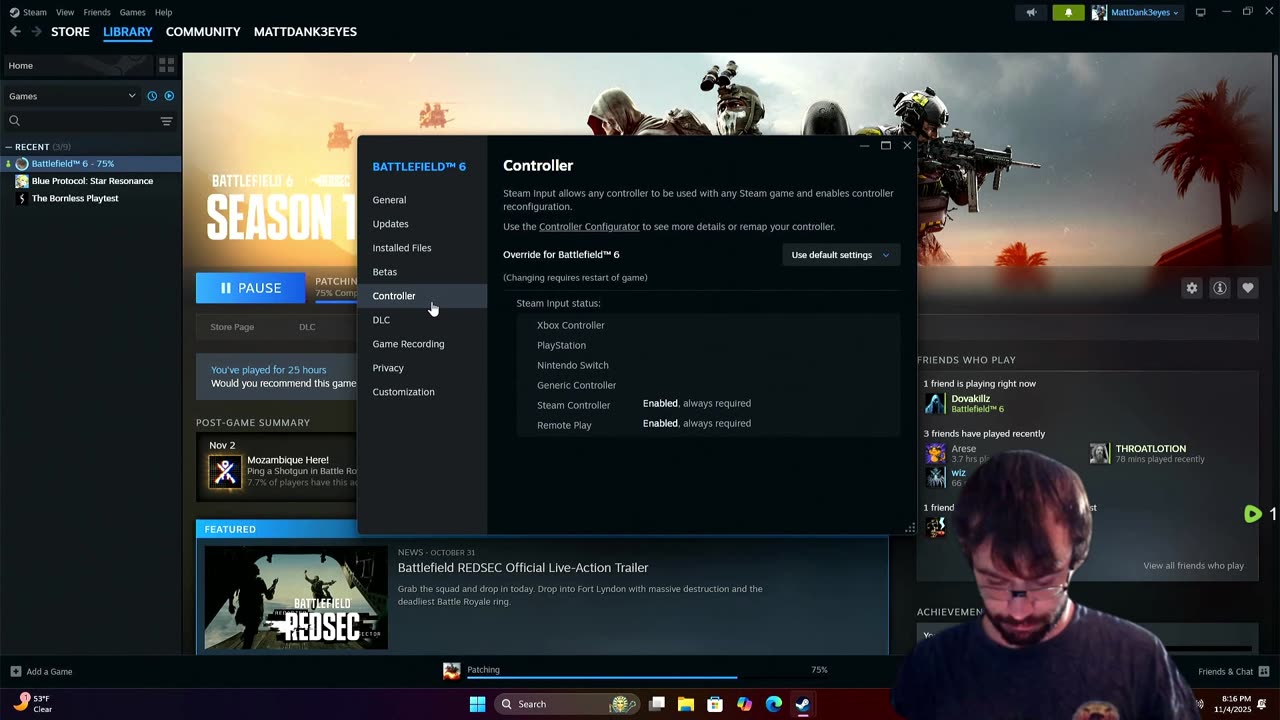This screenshot has height=720, width=1280.
Task: Open the Store Page link for Battlefield 6
Action: point(232,327)
